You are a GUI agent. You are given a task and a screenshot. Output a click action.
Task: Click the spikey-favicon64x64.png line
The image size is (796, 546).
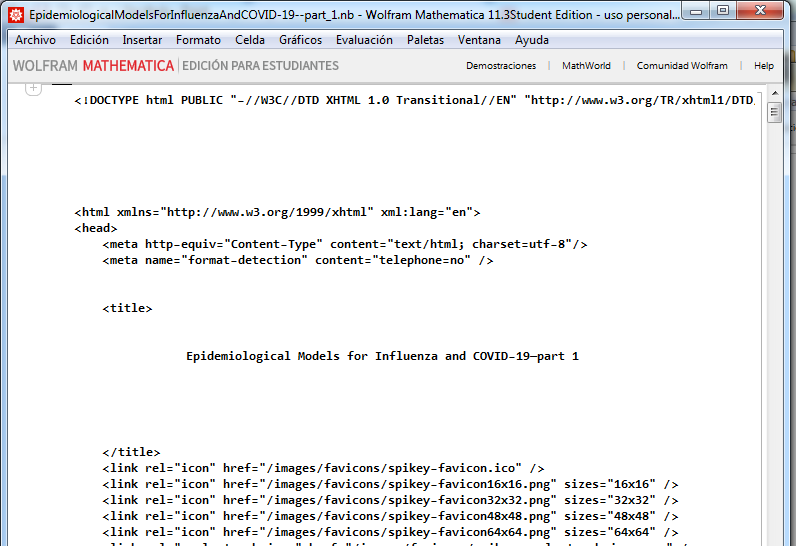(x=390, y=532)
